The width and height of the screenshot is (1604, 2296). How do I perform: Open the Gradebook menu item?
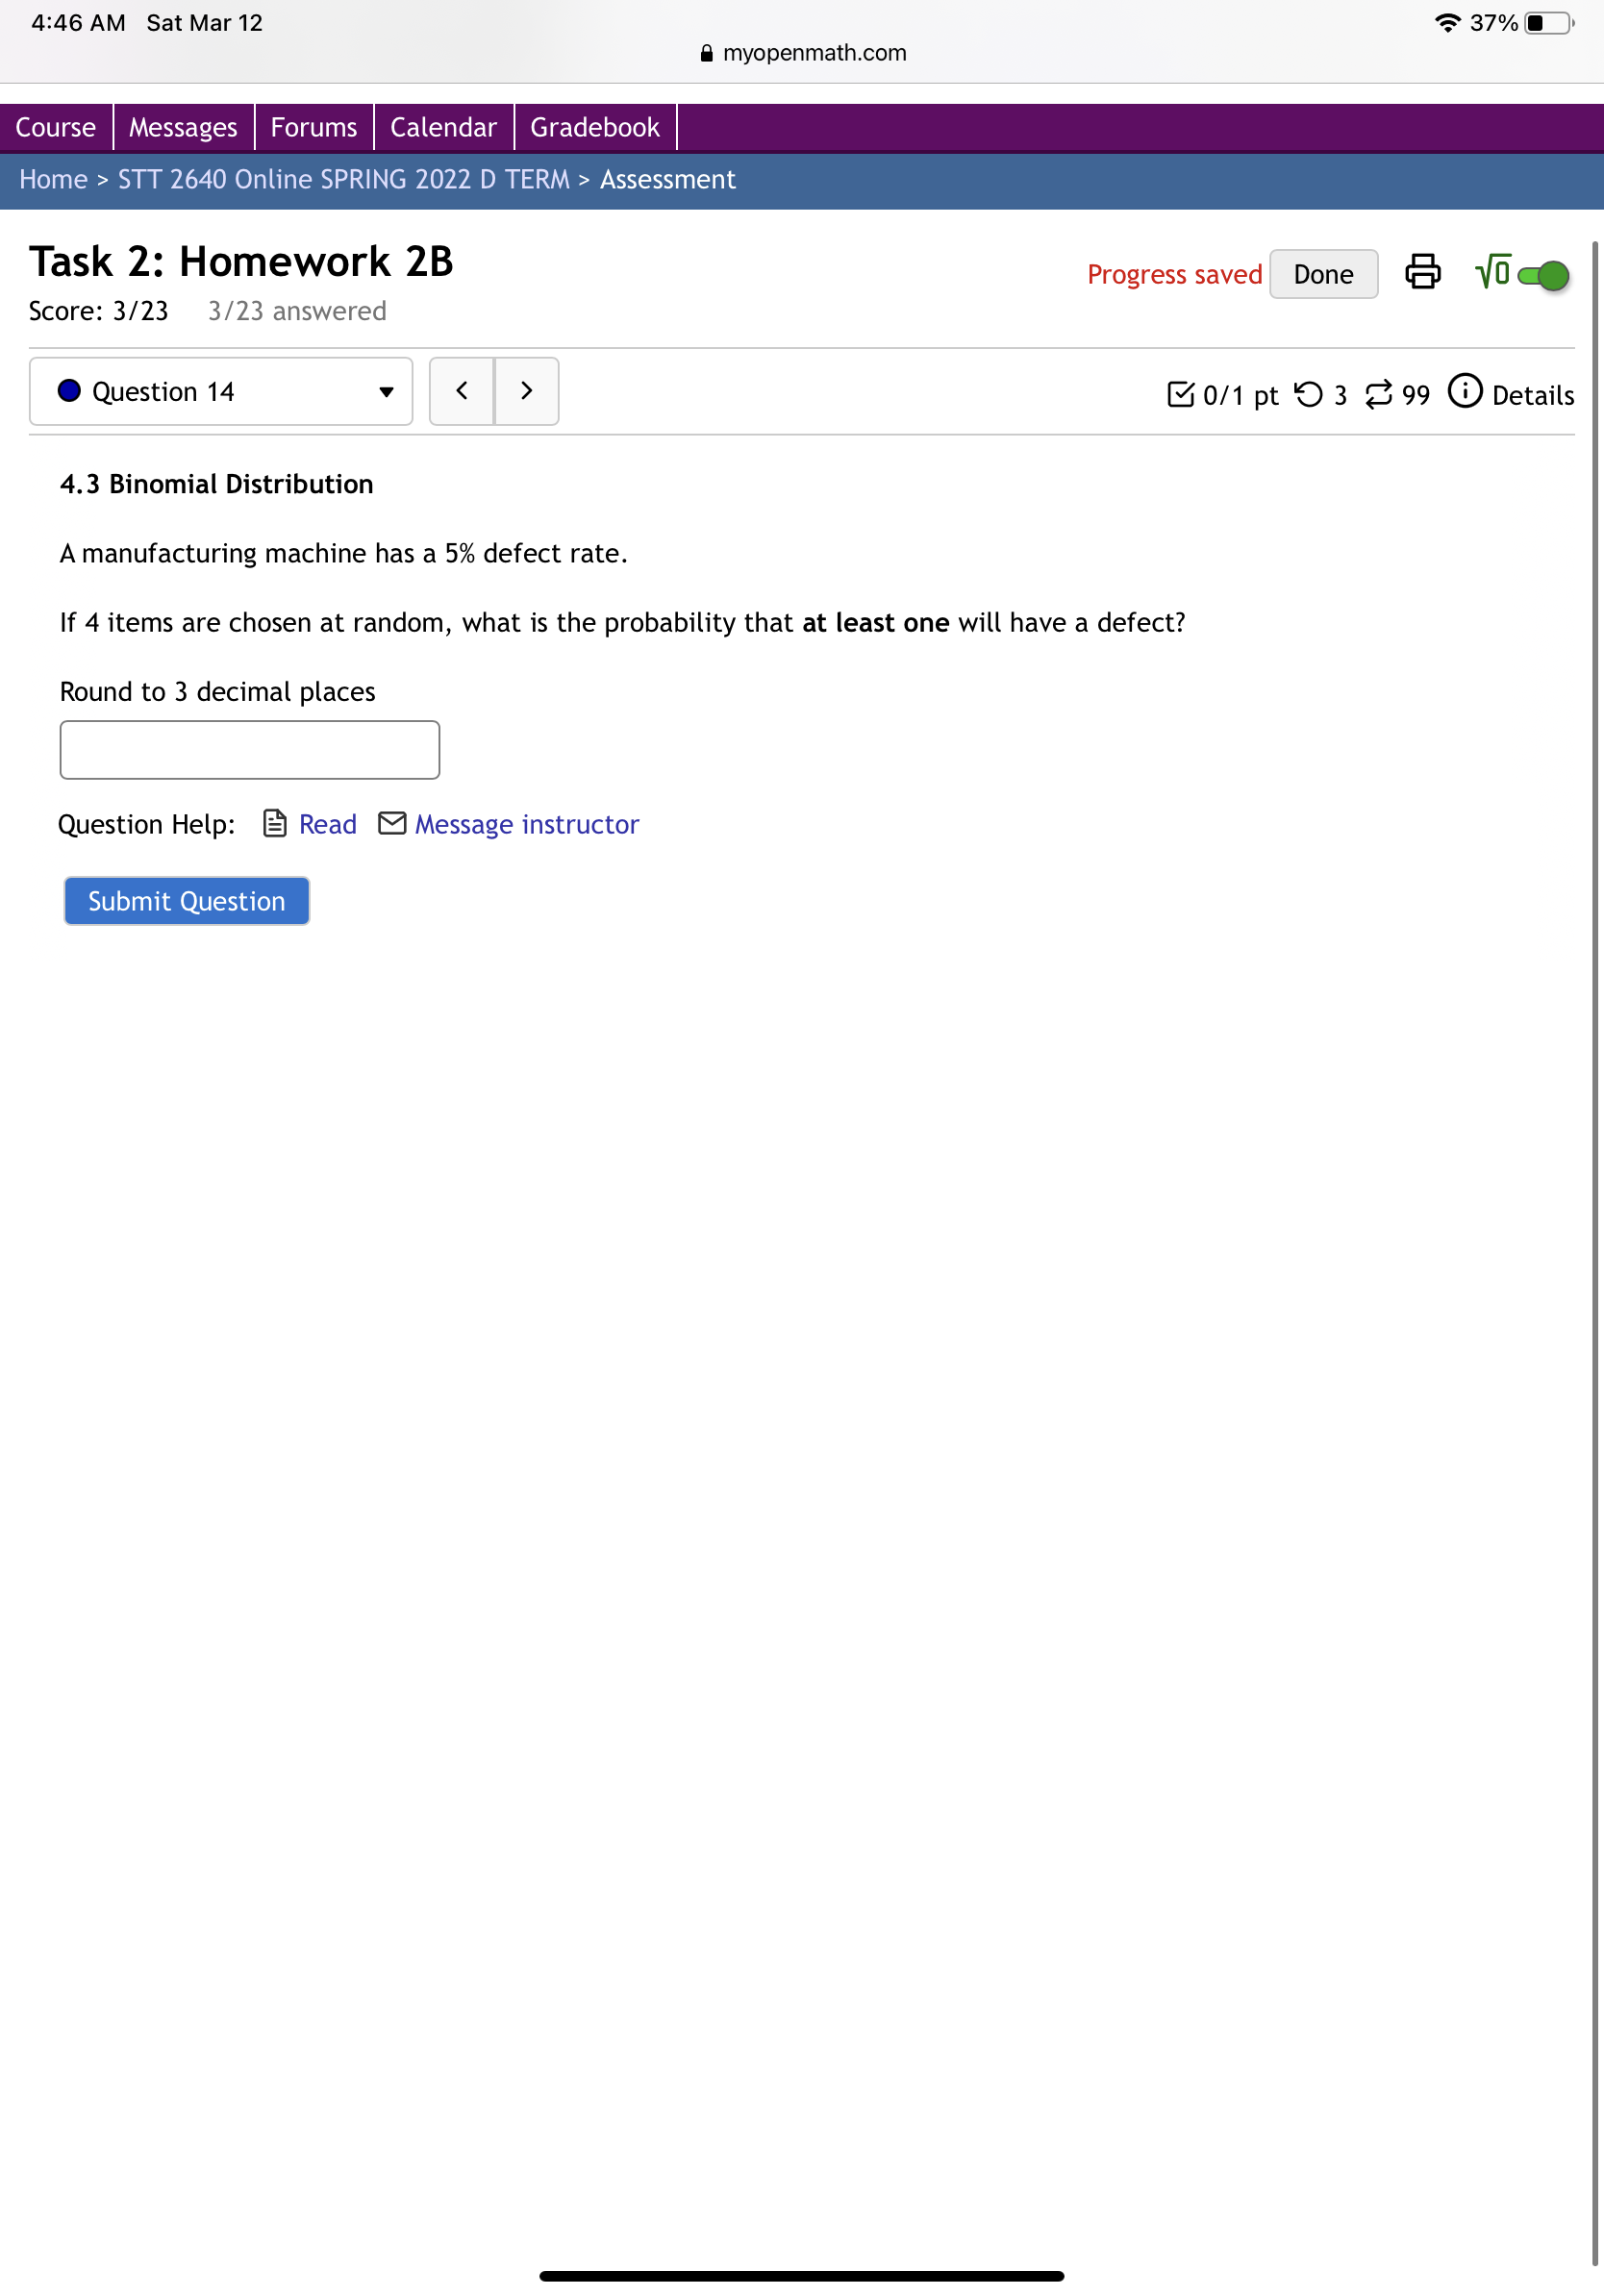(595, 128)
